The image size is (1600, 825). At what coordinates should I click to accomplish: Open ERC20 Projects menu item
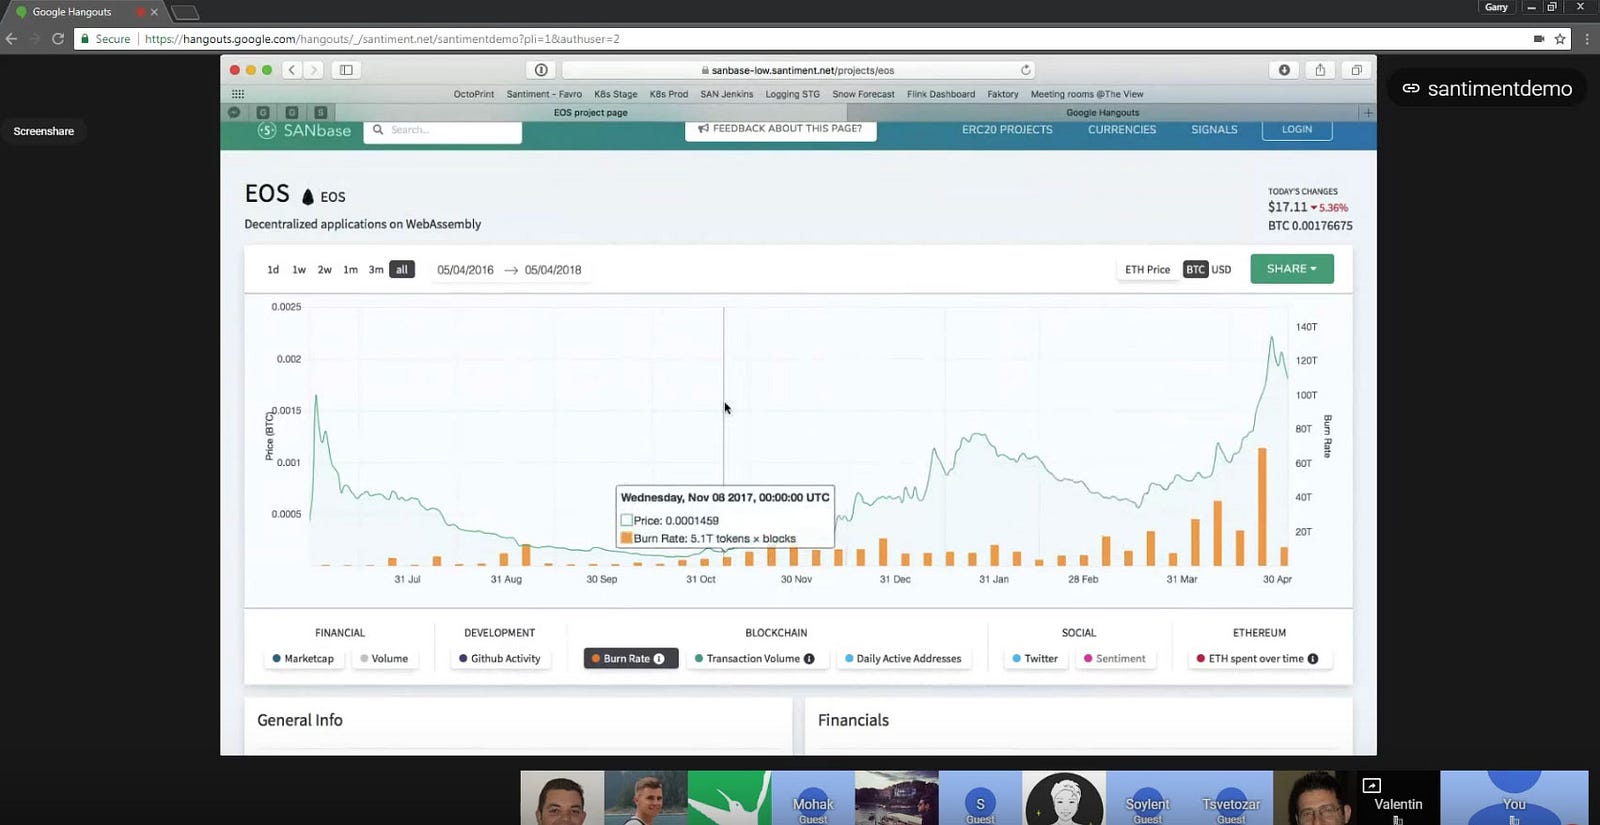point(1007,129)
